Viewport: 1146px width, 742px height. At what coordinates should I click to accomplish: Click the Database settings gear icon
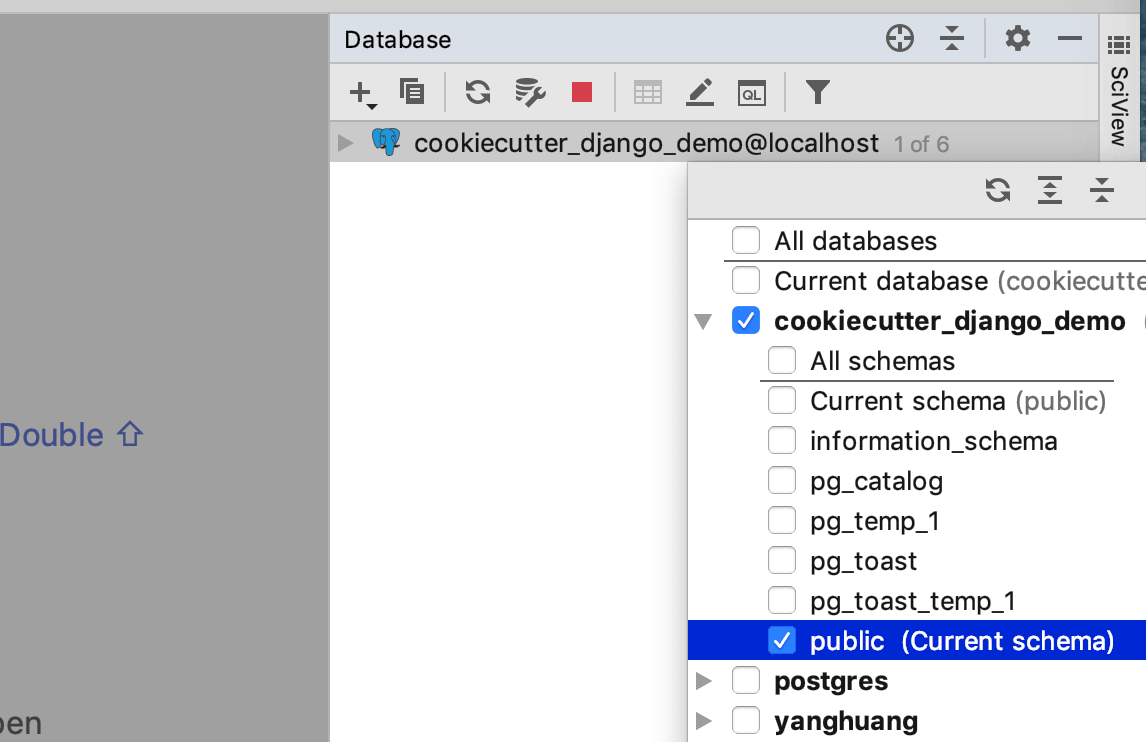click(x=1017, y=38)
